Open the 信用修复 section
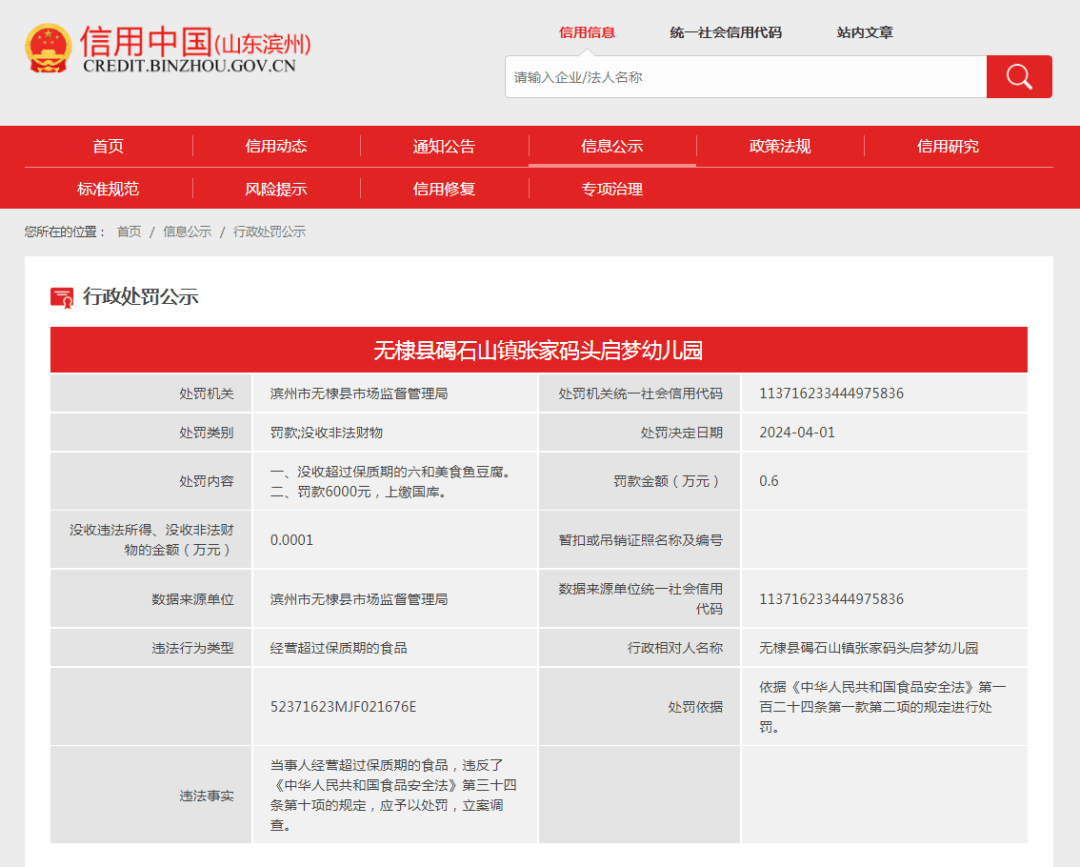Viewport: 1080px width, 867px height. click(x=443, y=188)
